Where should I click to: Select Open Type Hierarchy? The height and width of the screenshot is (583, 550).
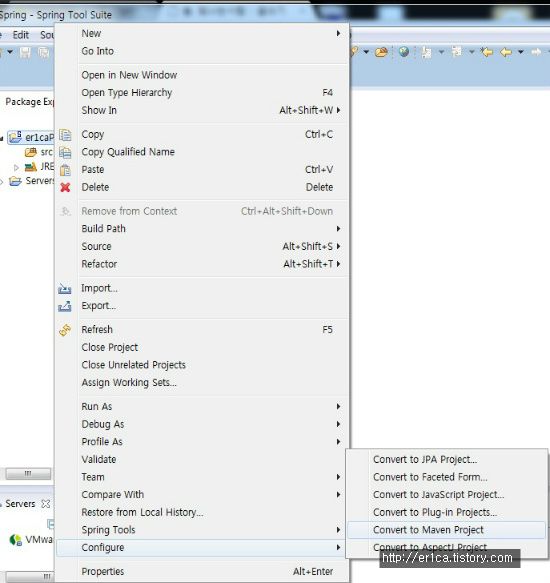click(x=202, y=93)
